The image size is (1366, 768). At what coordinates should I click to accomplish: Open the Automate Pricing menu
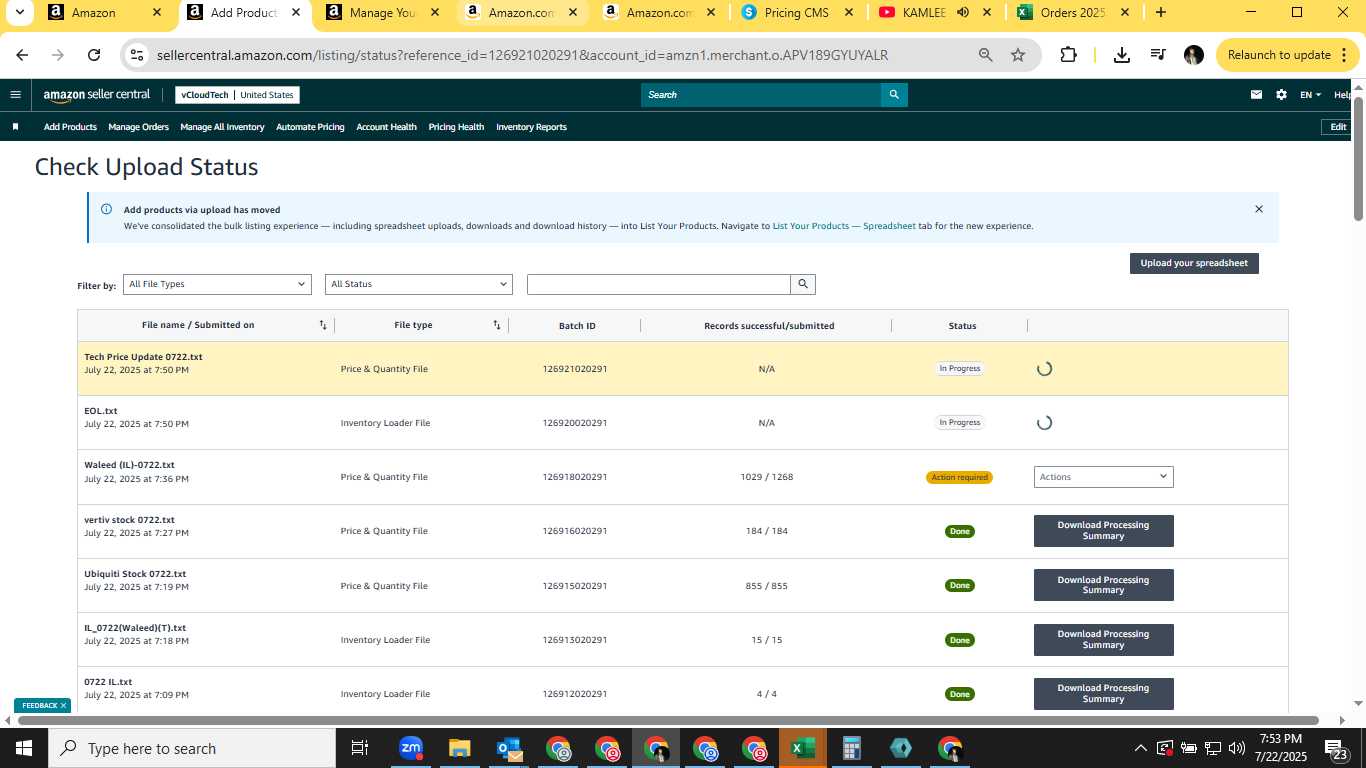(x=310, y=127)
